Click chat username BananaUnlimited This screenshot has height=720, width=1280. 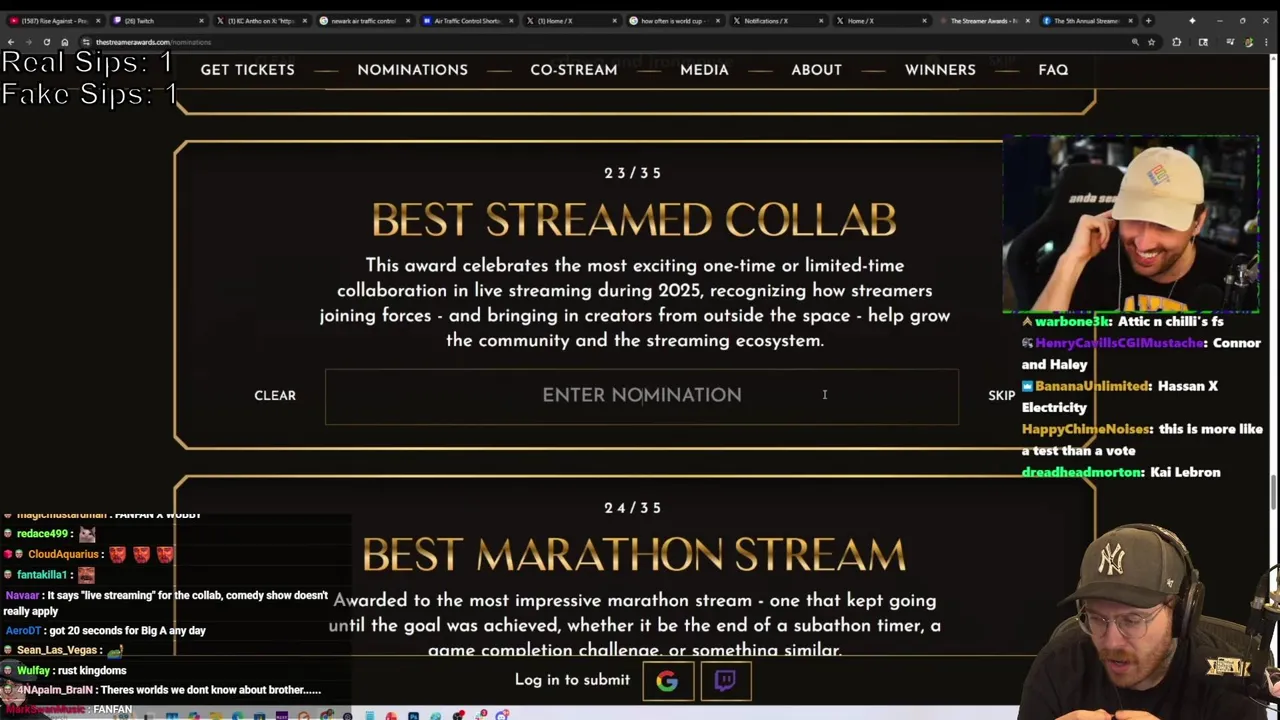coord(1091,386)
